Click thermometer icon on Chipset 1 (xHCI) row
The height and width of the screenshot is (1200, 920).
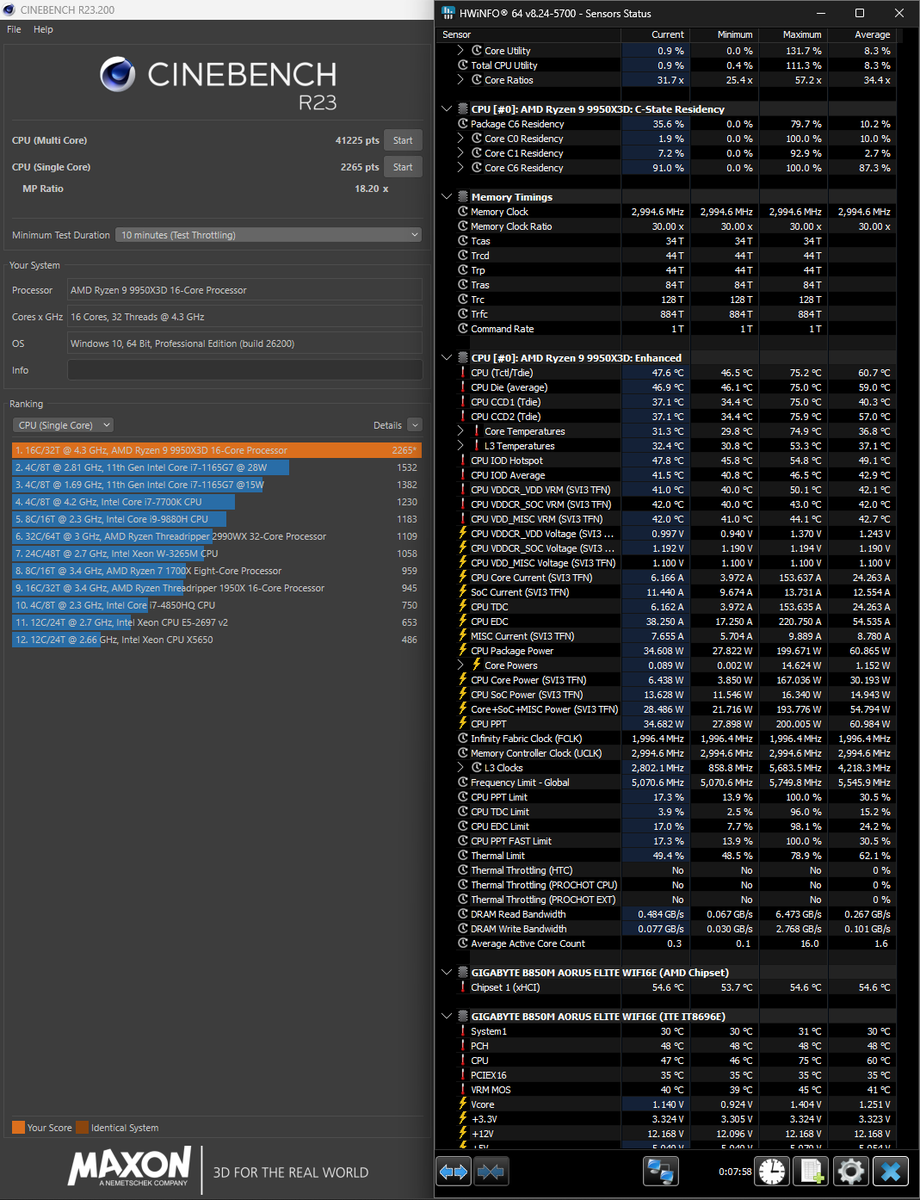[x=462, y=987]
